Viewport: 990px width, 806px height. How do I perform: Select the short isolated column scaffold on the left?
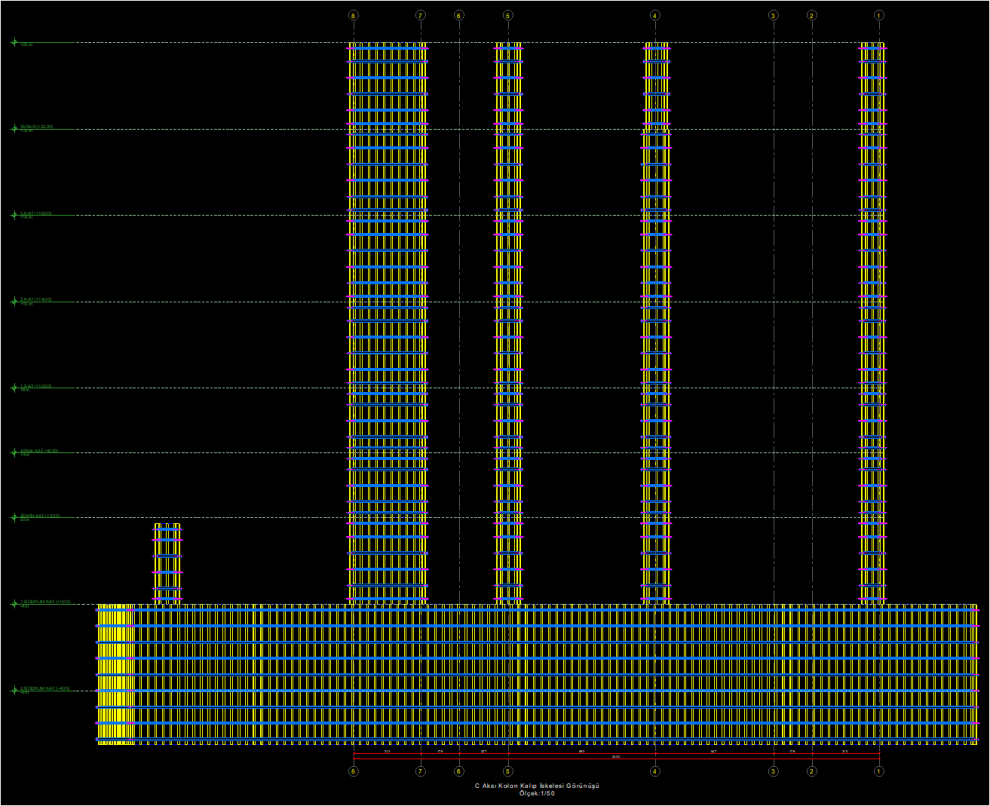167,562
